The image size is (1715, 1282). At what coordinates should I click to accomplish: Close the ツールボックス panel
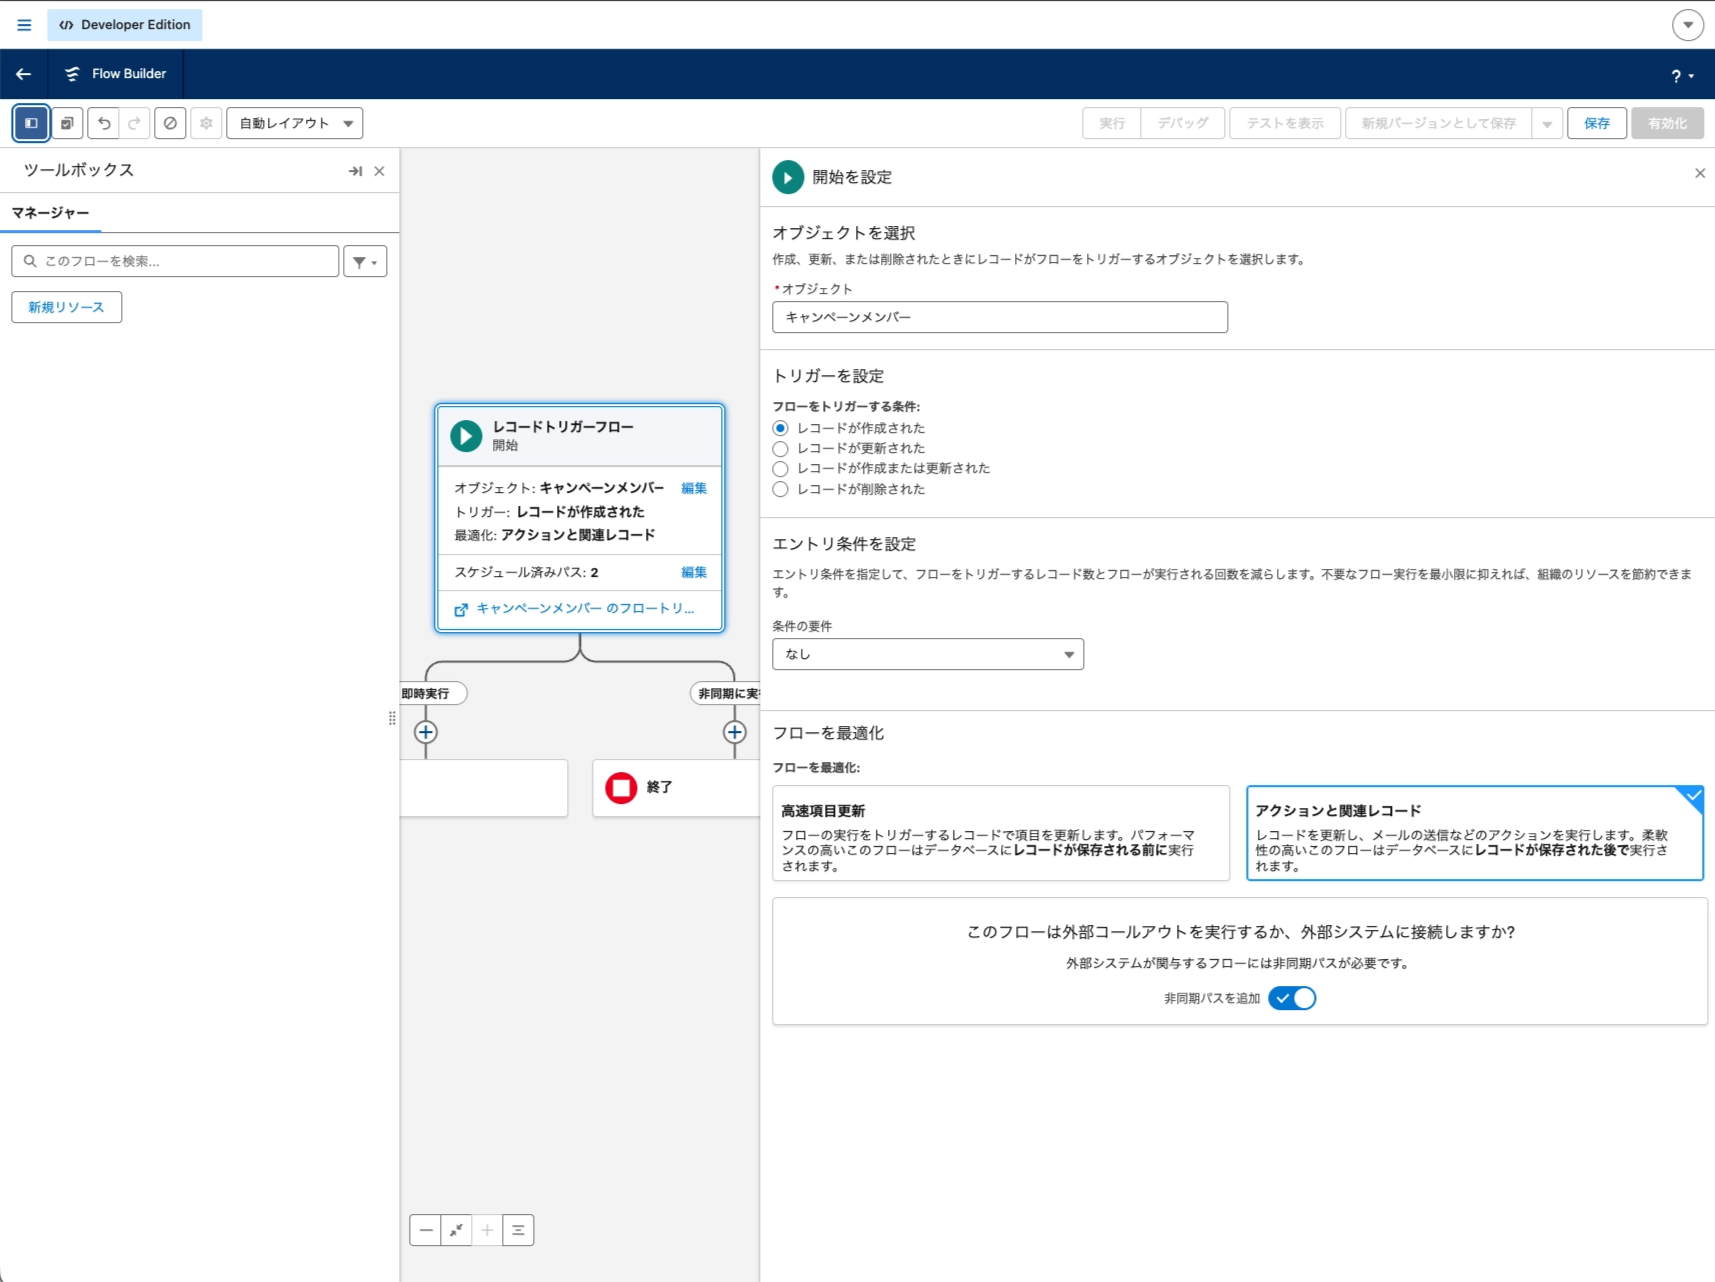click(379, 171)
